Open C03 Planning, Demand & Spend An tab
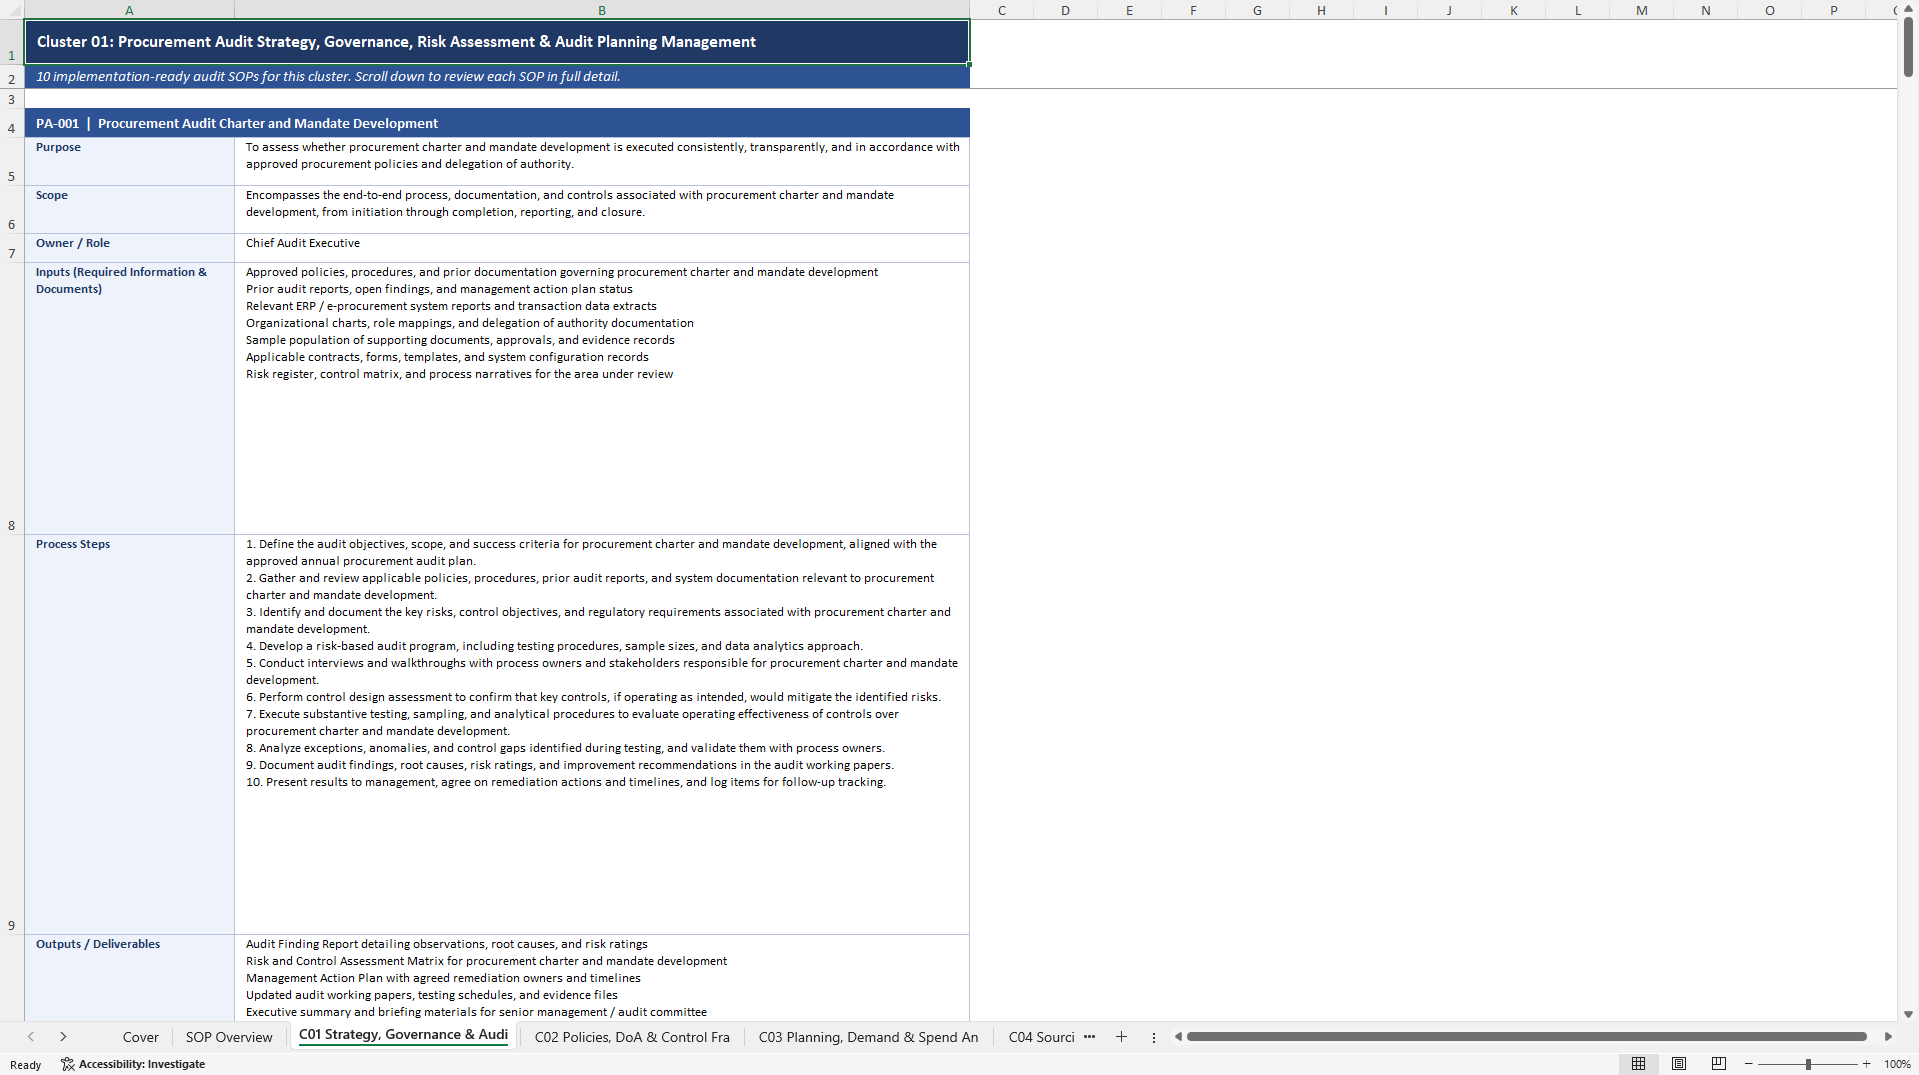The image size is (1919, 1075). point(868,1037)
